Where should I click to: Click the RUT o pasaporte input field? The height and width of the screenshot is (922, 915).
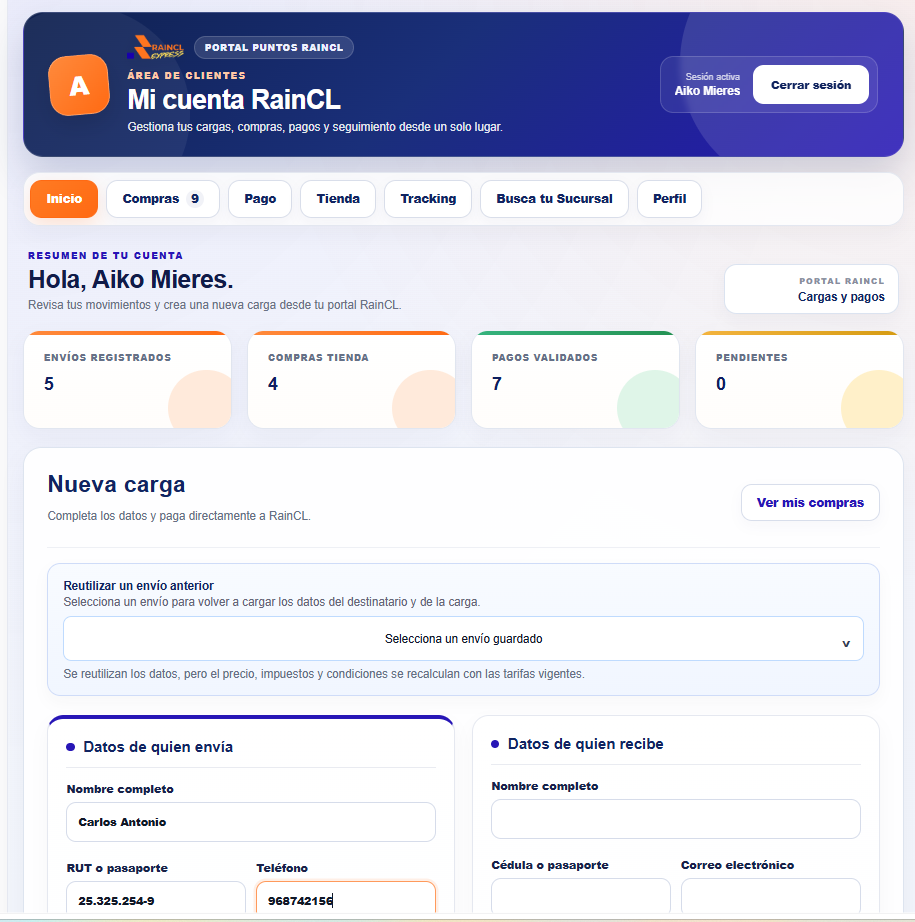156,899
